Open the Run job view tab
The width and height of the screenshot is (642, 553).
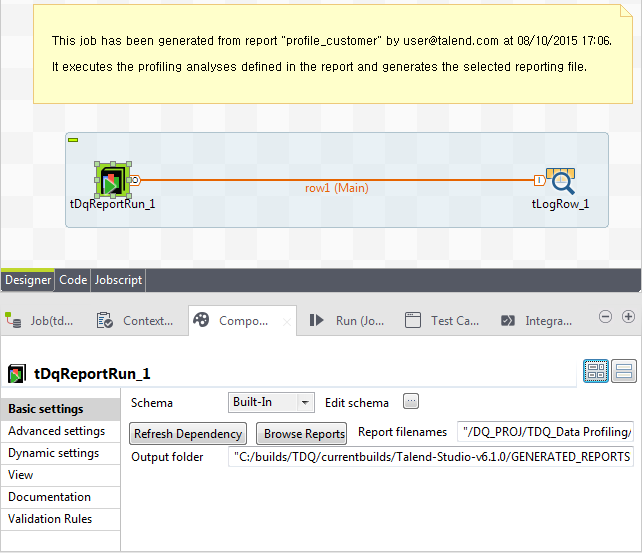pos(346,321)
